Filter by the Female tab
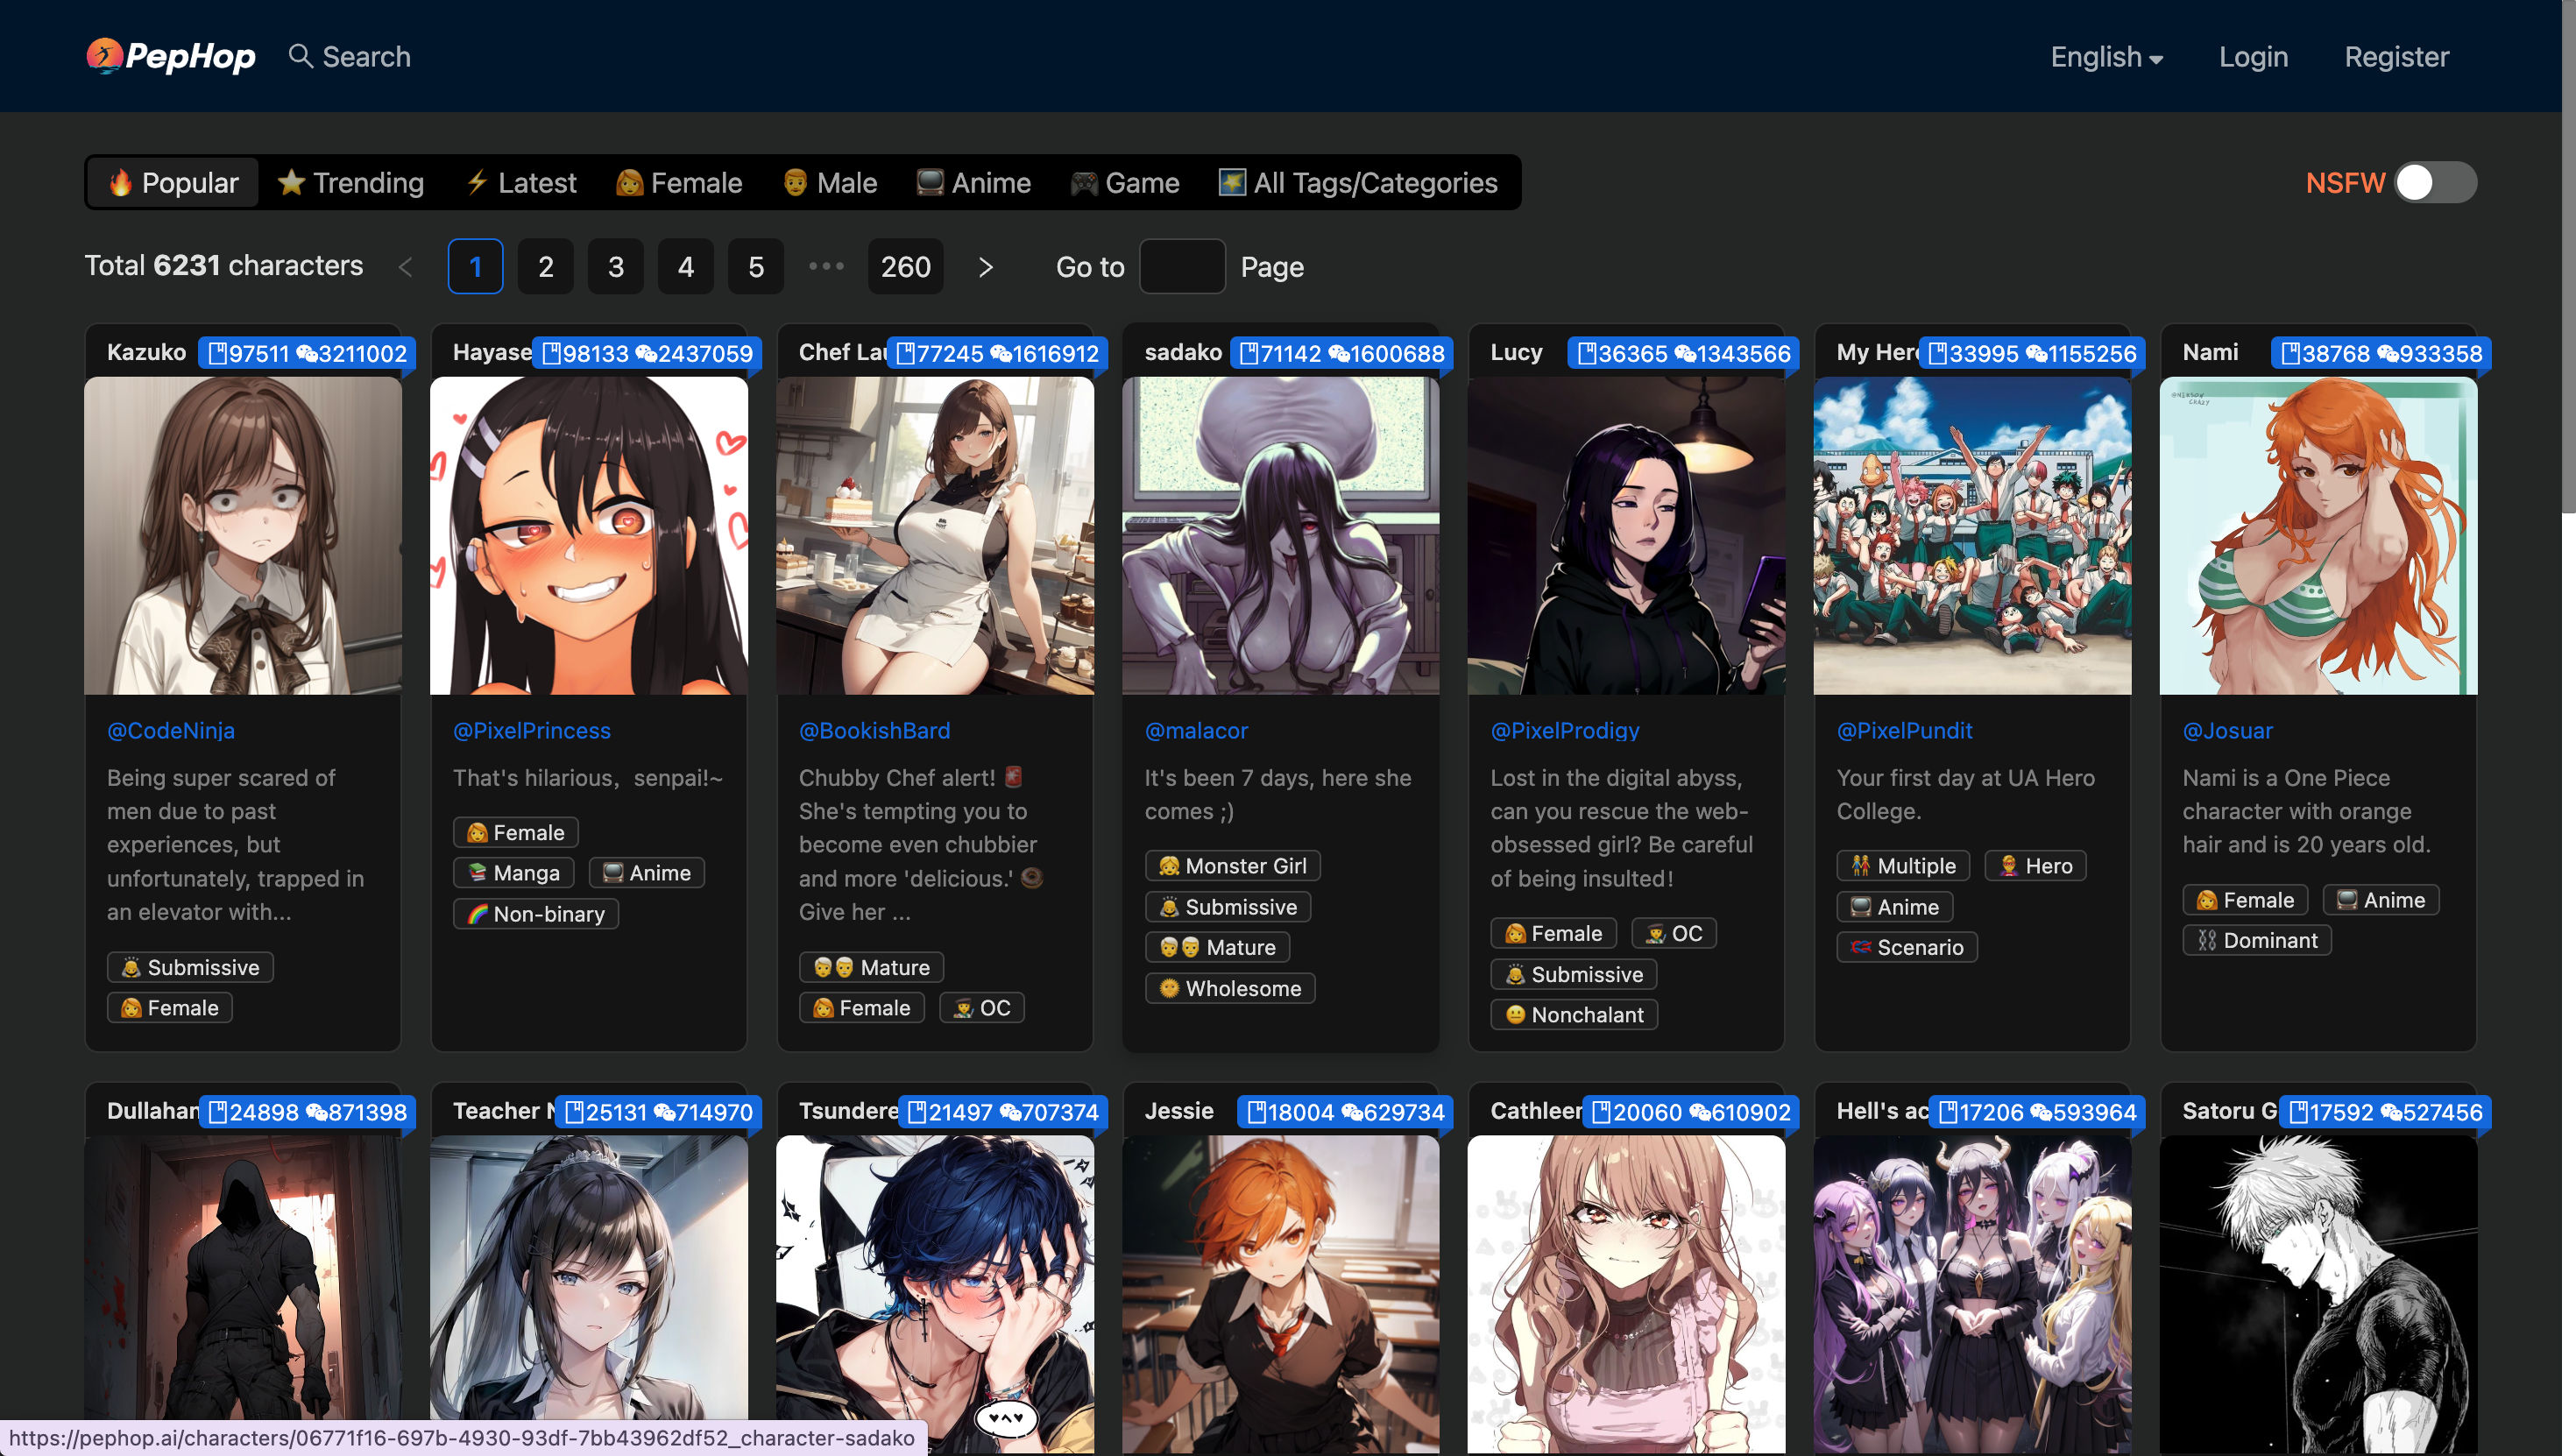The width and height of the screenshot is (2576, 1456). [x=679, y=183]
